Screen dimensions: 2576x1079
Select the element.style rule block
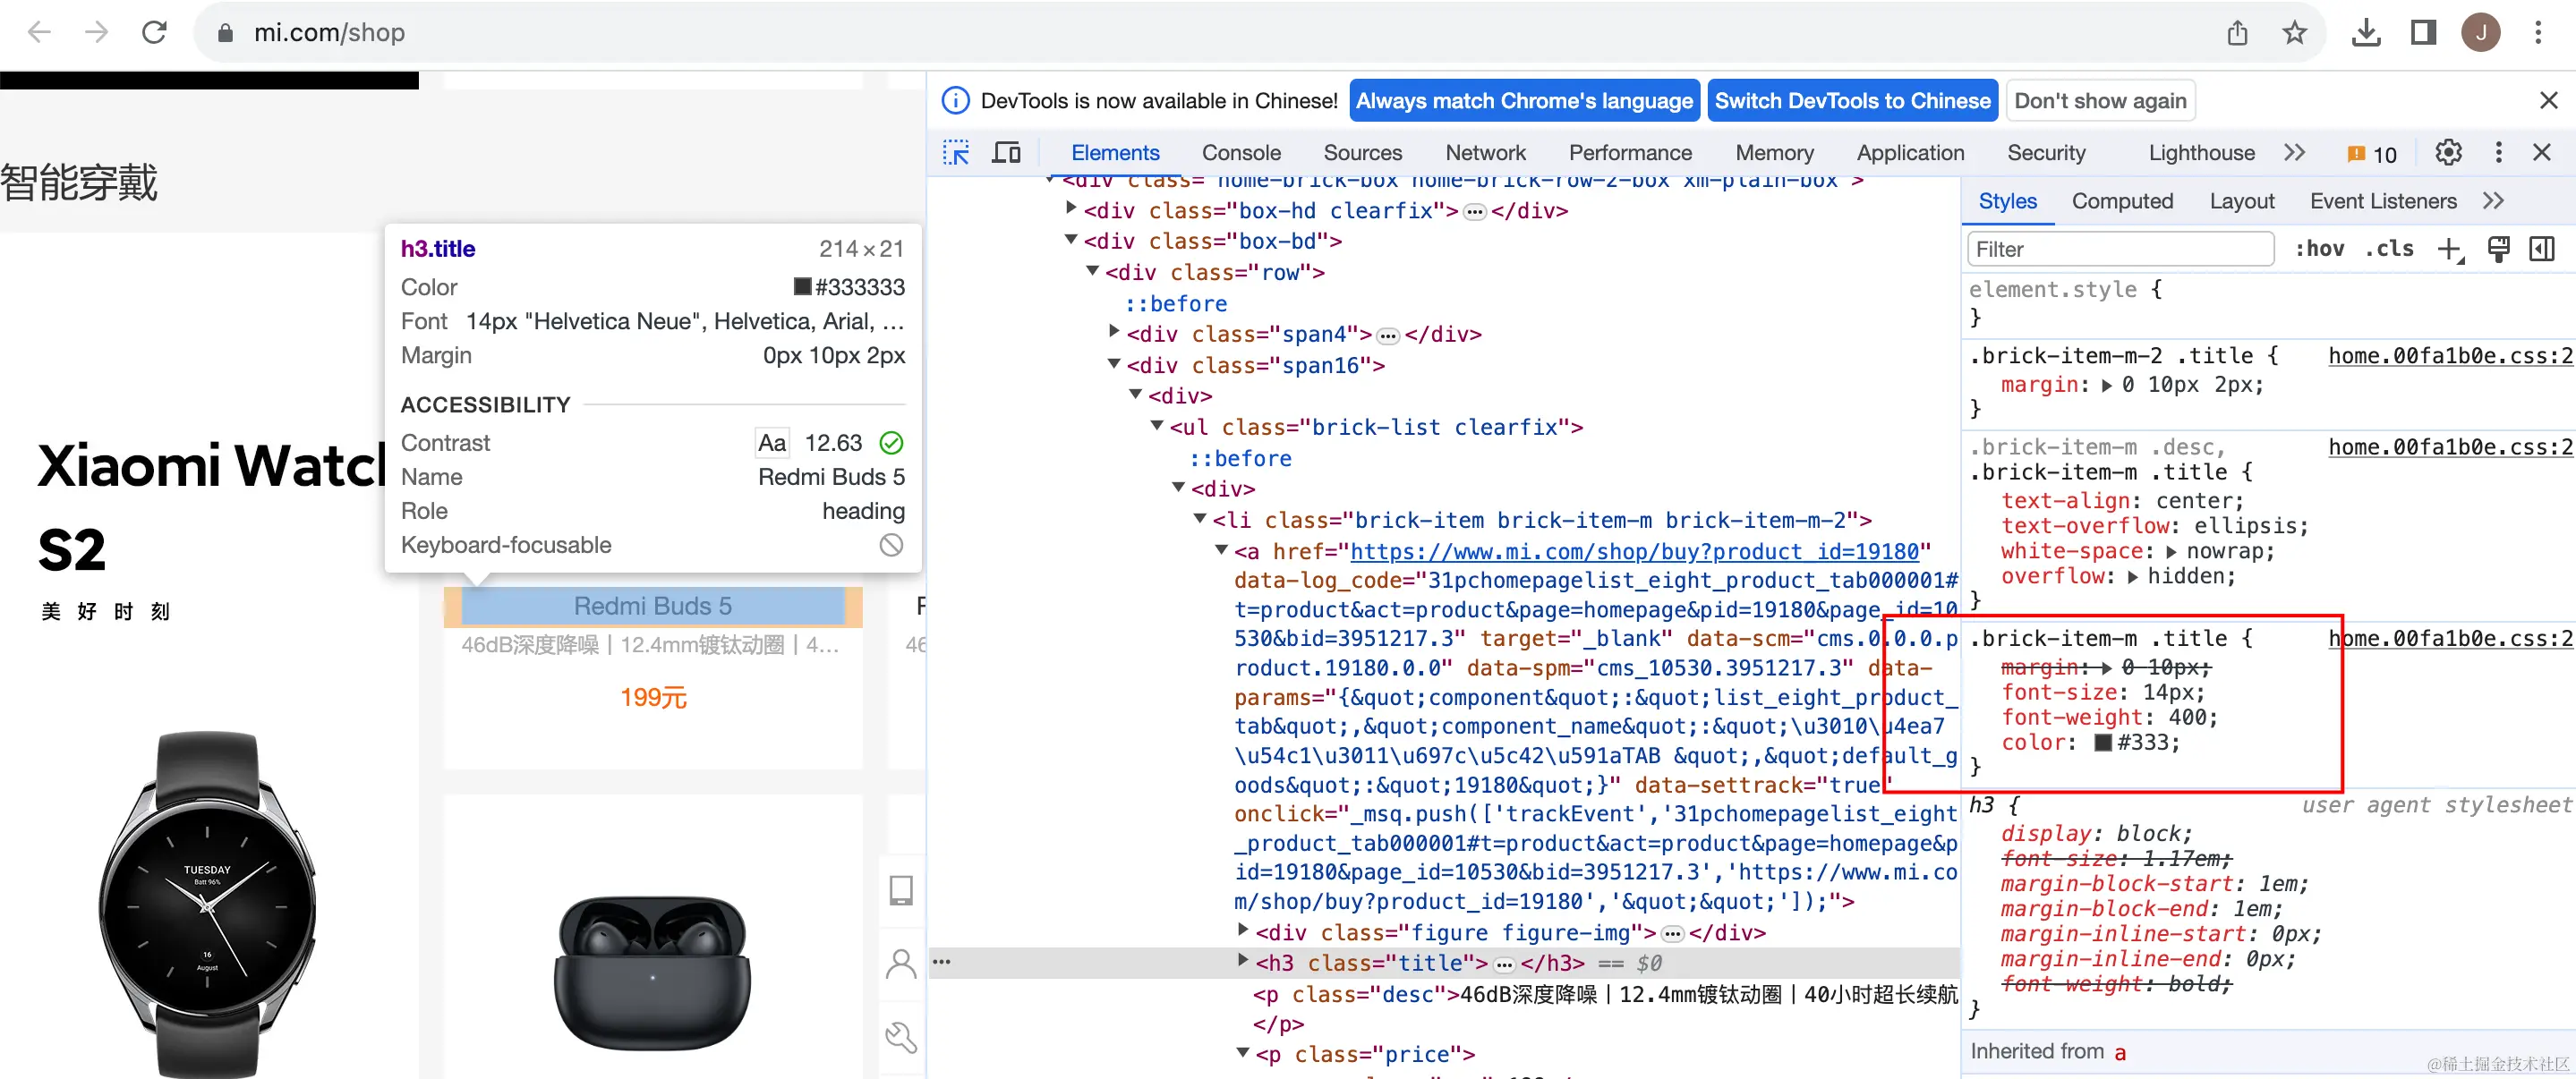click(x=2270, y=303)
